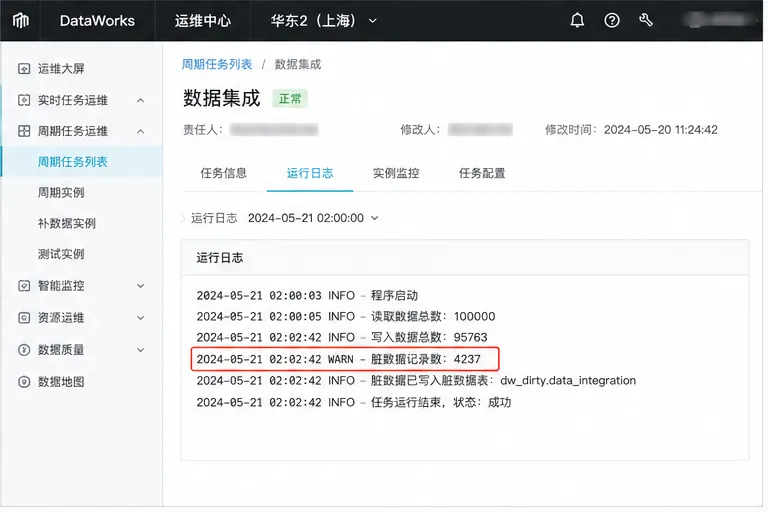
Task: Click the blurred user account area
Action: (x=719, y=20)
